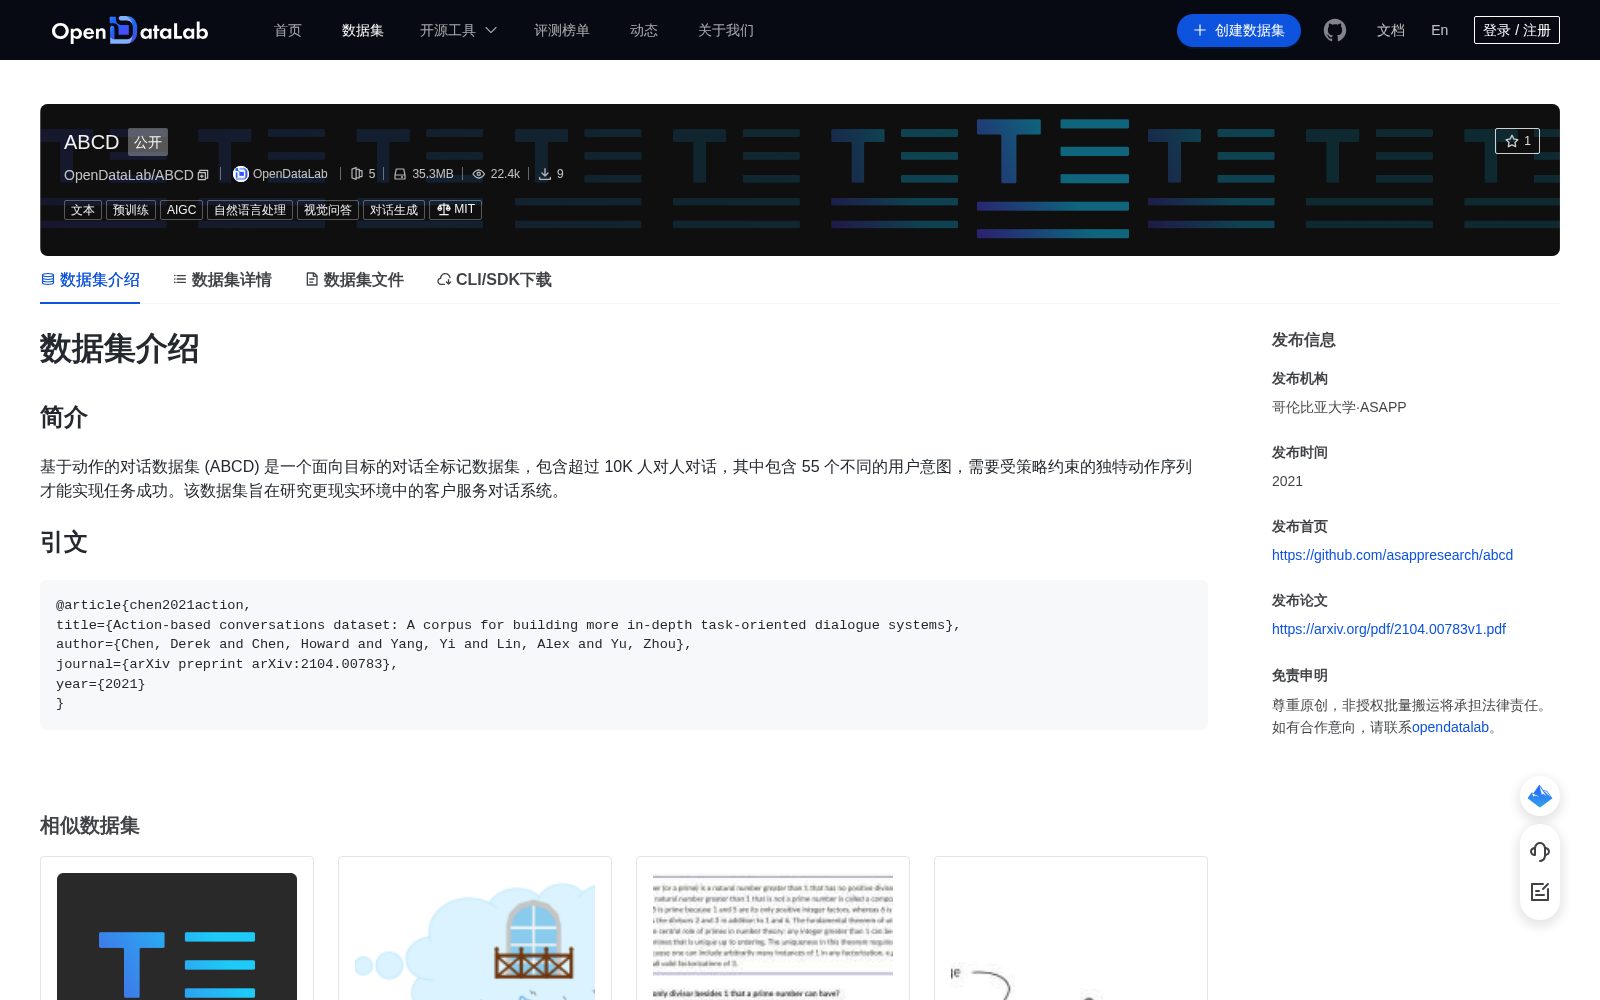1600x1000 pixels.
Task: Open the first similar dataset thumbnail with T logo
Action: click(x=177, y=936)
